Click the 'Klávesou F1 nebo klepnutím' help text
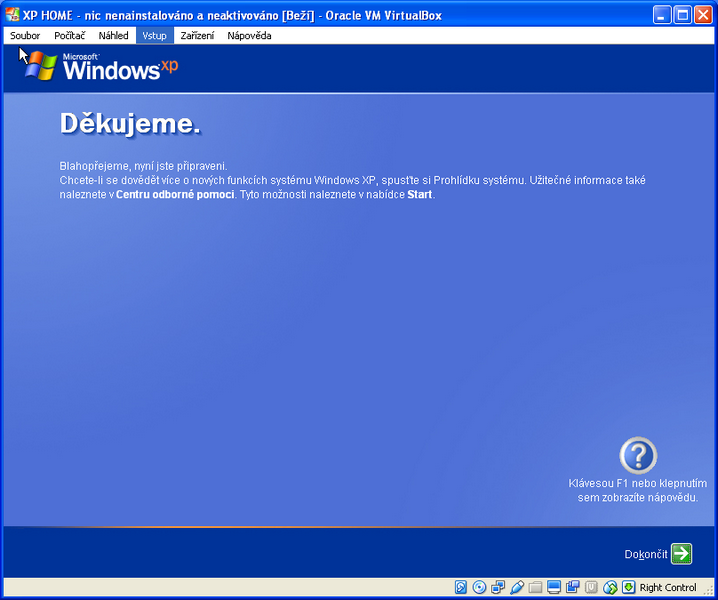Viewport: 718px width, 600px height. 637,483
